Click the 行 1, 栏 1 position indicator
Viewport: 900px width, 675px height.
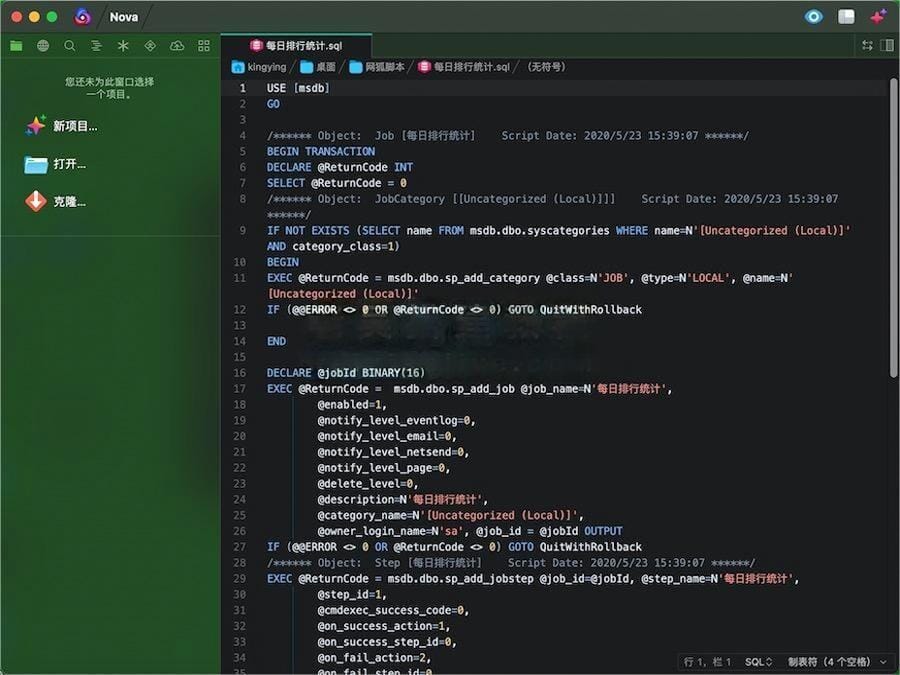point(708,662)
